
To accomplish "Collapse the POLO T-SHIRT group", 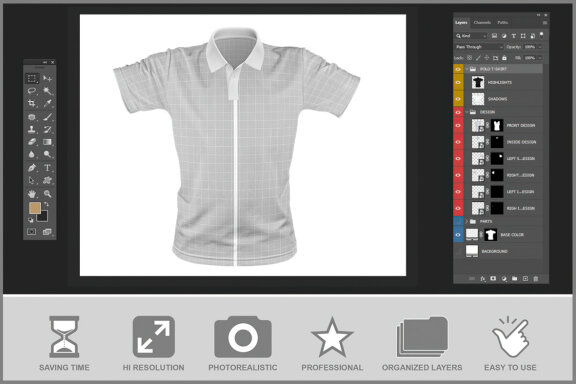I will (x=467, y=69).
